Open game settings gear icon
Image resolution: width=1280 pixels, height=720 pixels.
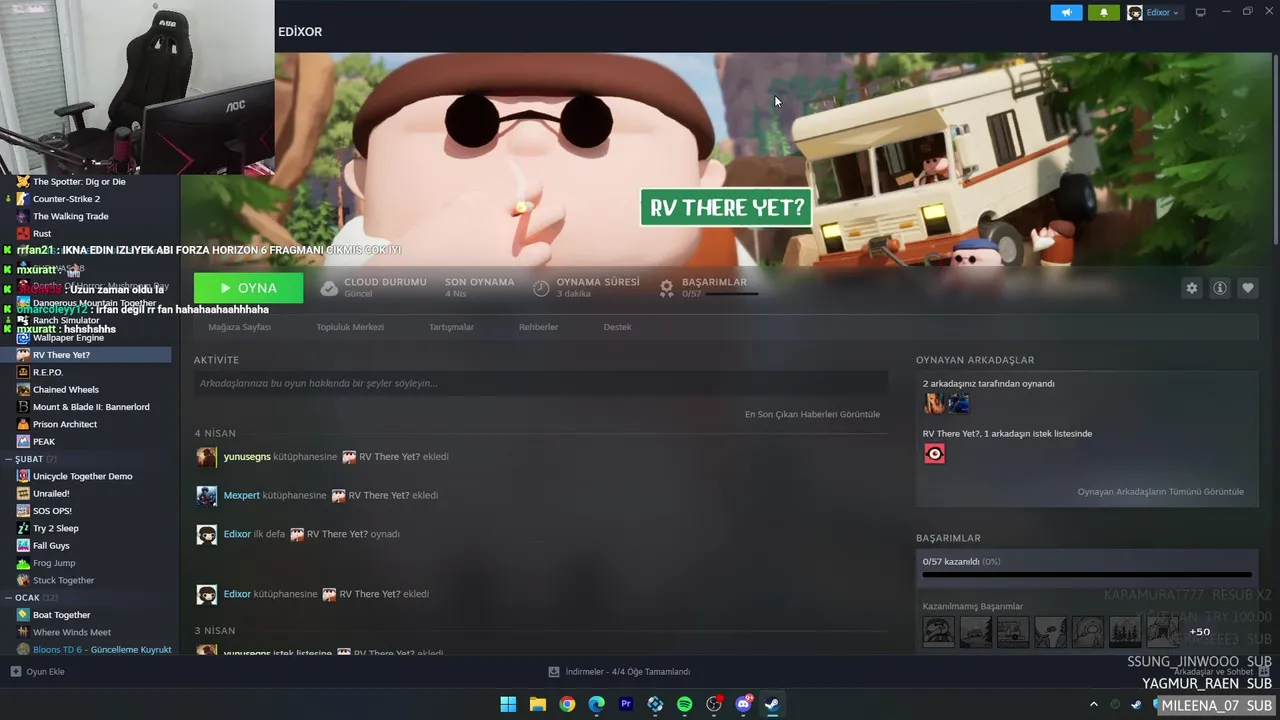click(x=1192, y=288)
